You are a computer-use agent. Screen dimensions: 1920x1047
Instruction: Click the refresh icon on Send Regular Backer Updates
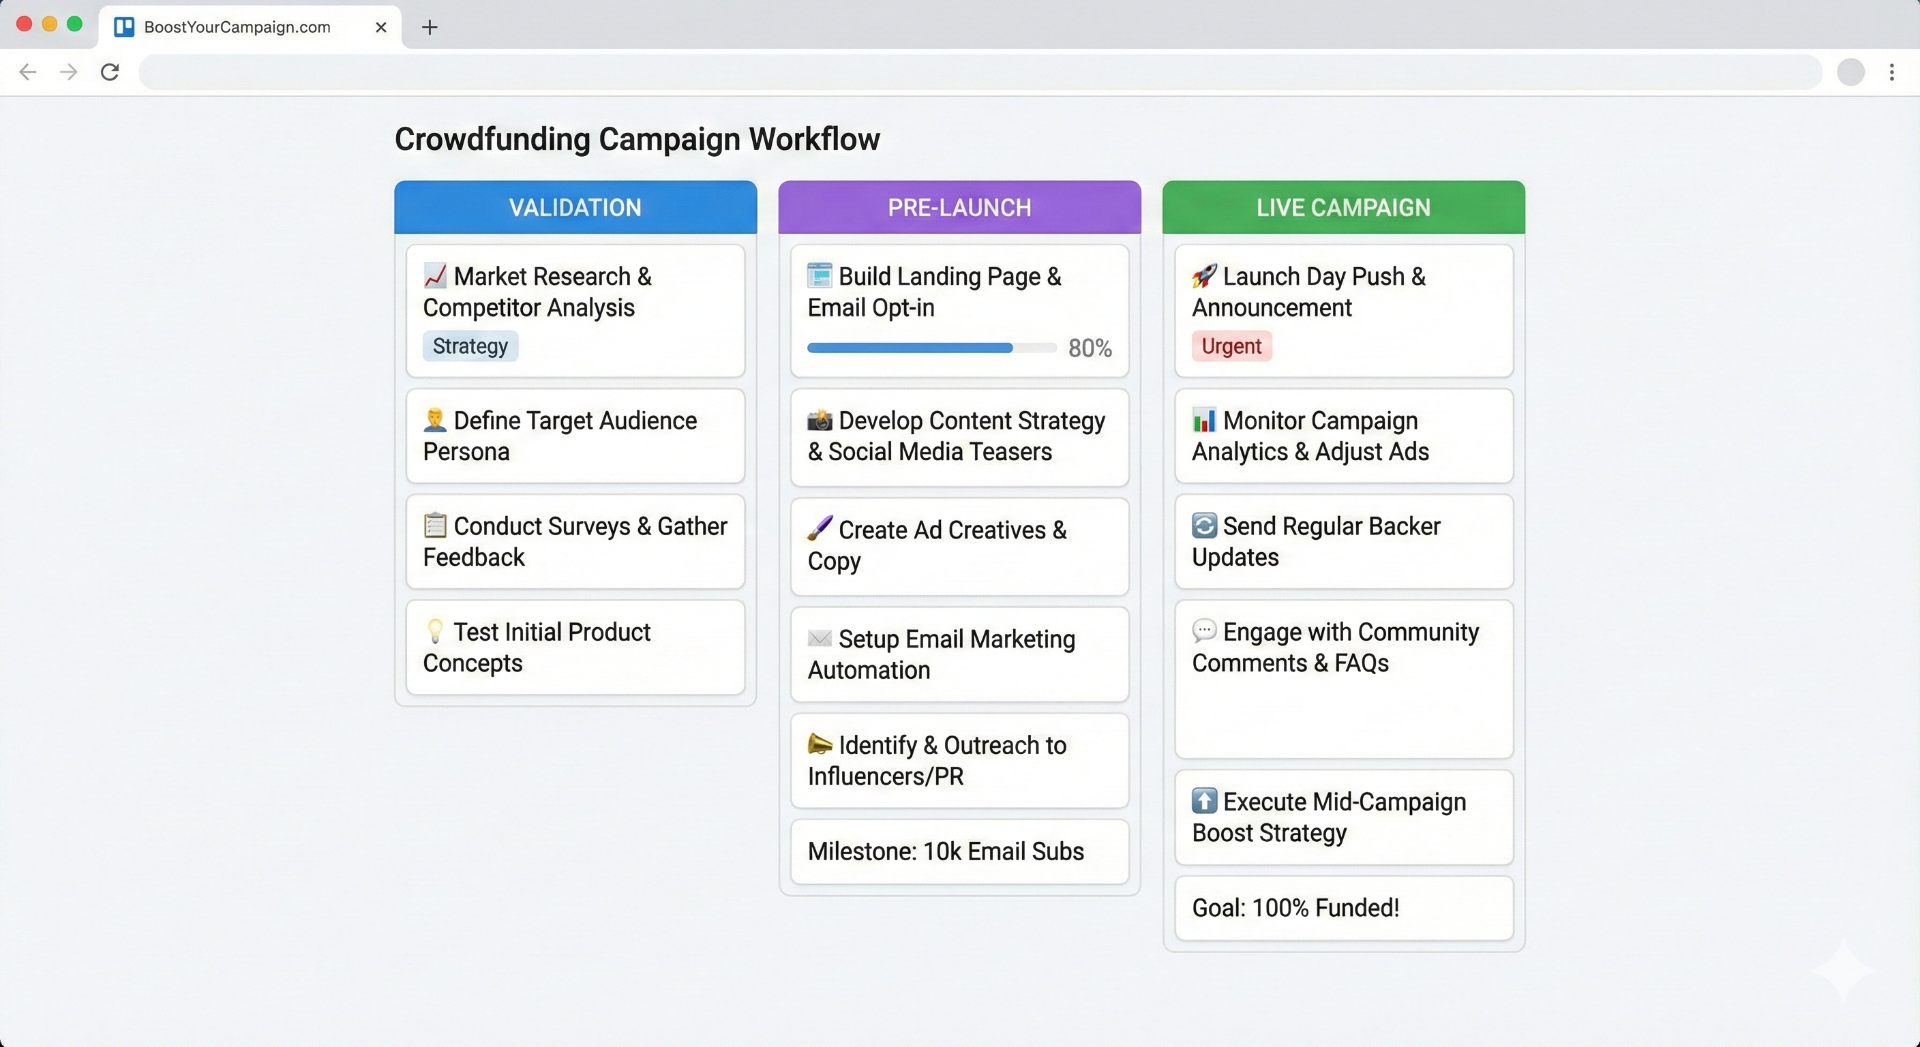[1204, 525]
